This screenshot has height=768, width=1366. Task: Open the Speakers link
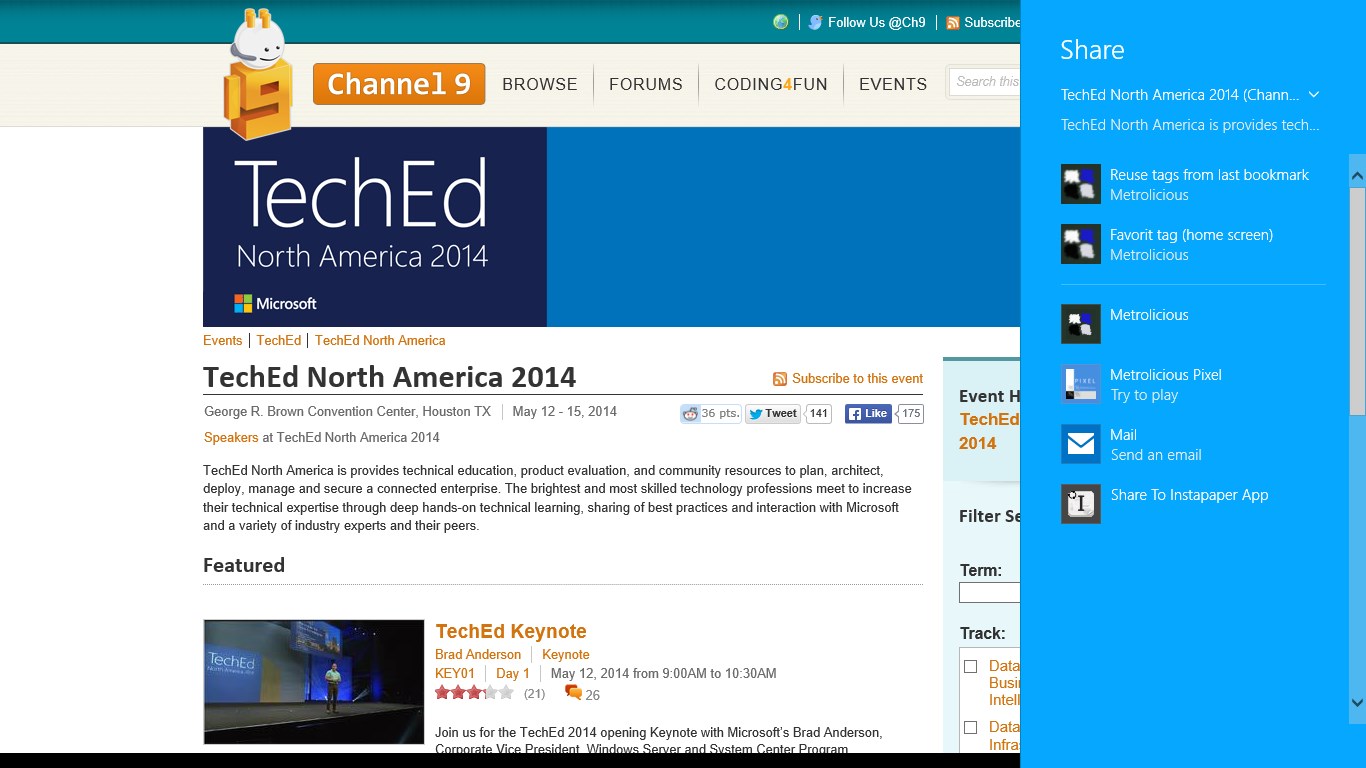[x=231, y=437]
